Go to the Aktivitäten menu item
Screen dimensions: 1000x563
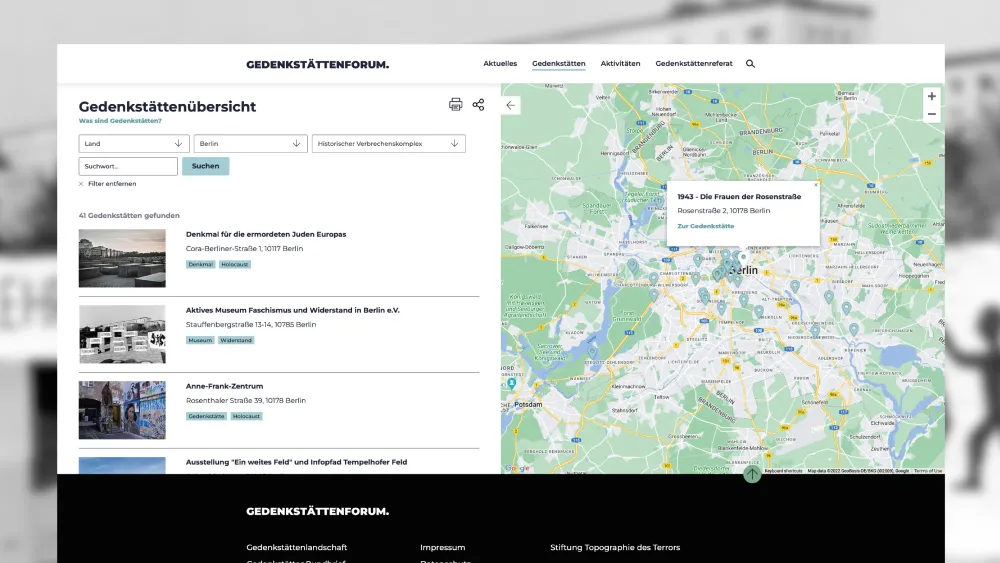coord(620,64)
